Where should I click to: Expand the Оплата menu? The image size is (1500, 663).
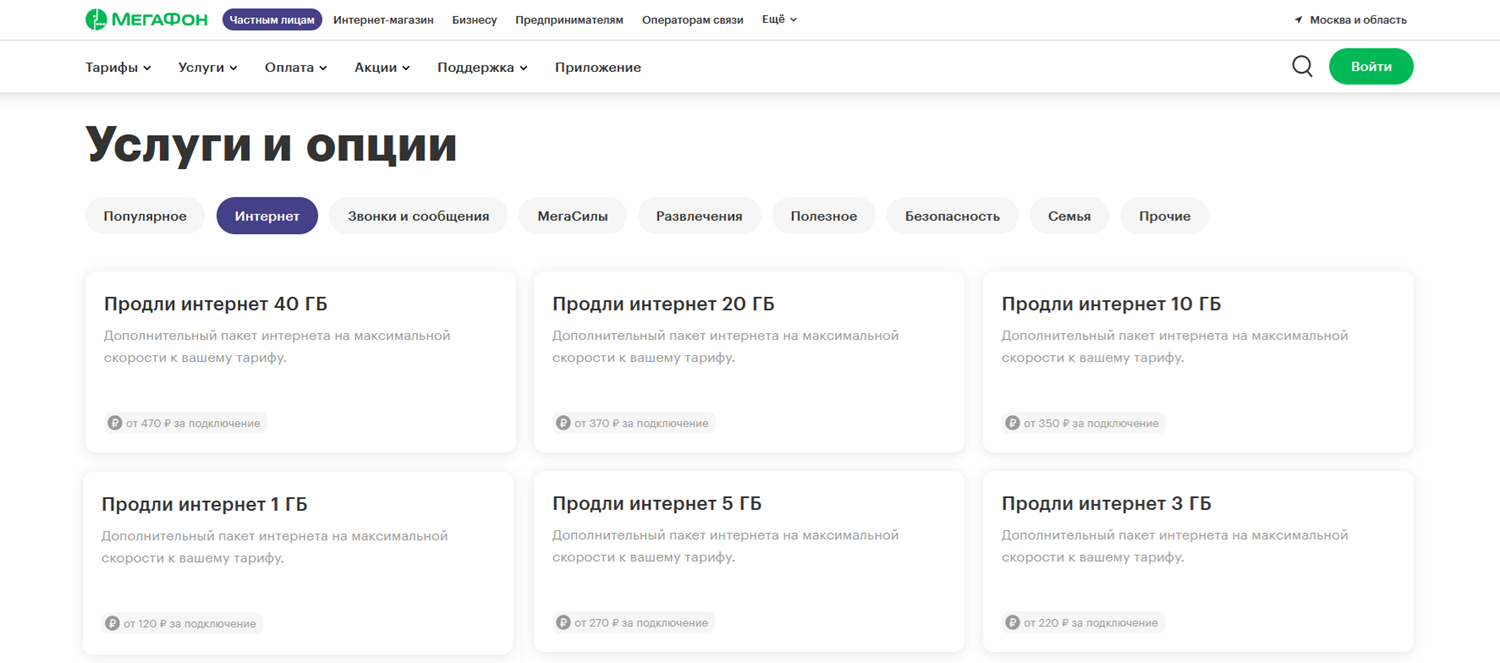pyautogui.click(x=296, y=67)
